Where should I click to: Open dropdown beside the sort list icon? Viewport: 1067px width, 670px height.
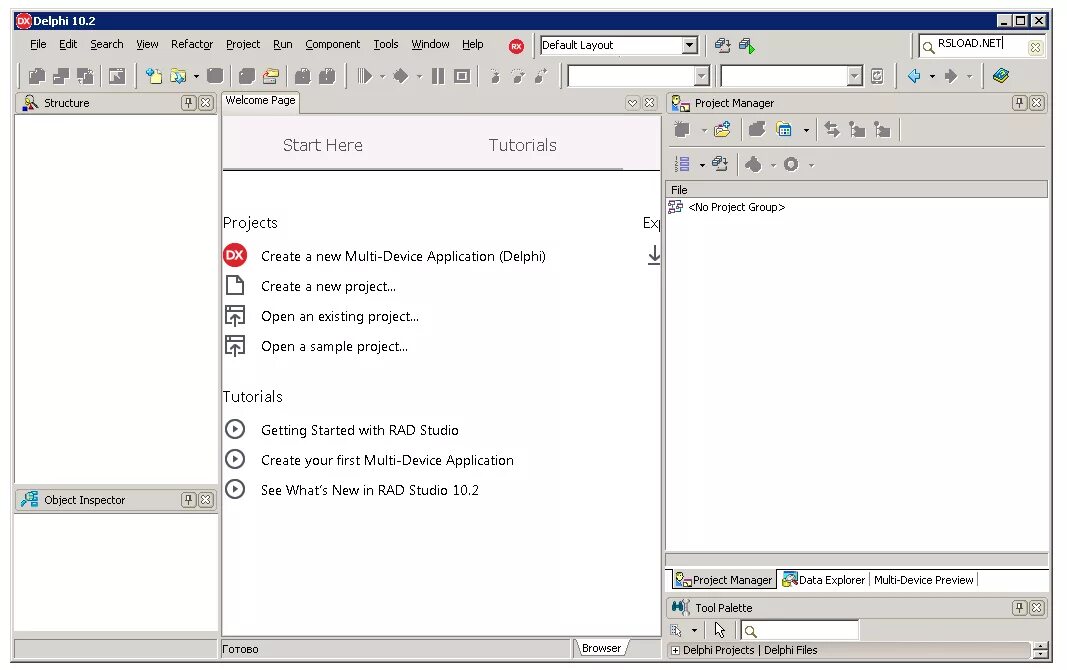coord(702,165)
